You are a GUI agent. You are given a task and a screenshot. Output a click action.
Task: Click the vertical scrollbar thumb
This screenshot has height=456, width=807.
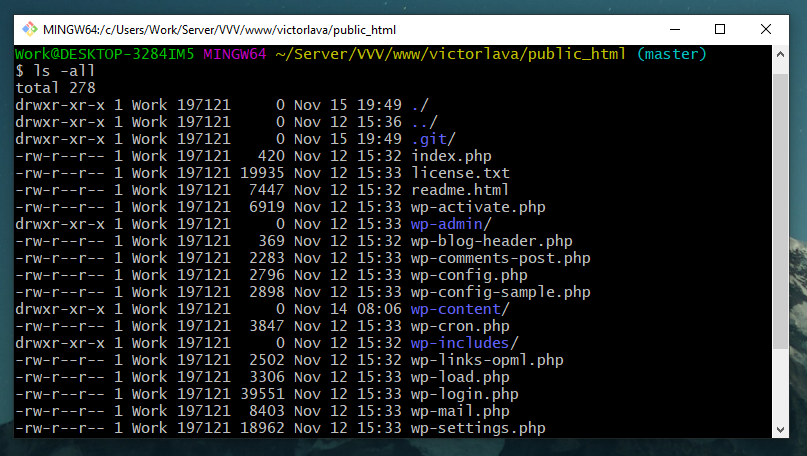780,211
